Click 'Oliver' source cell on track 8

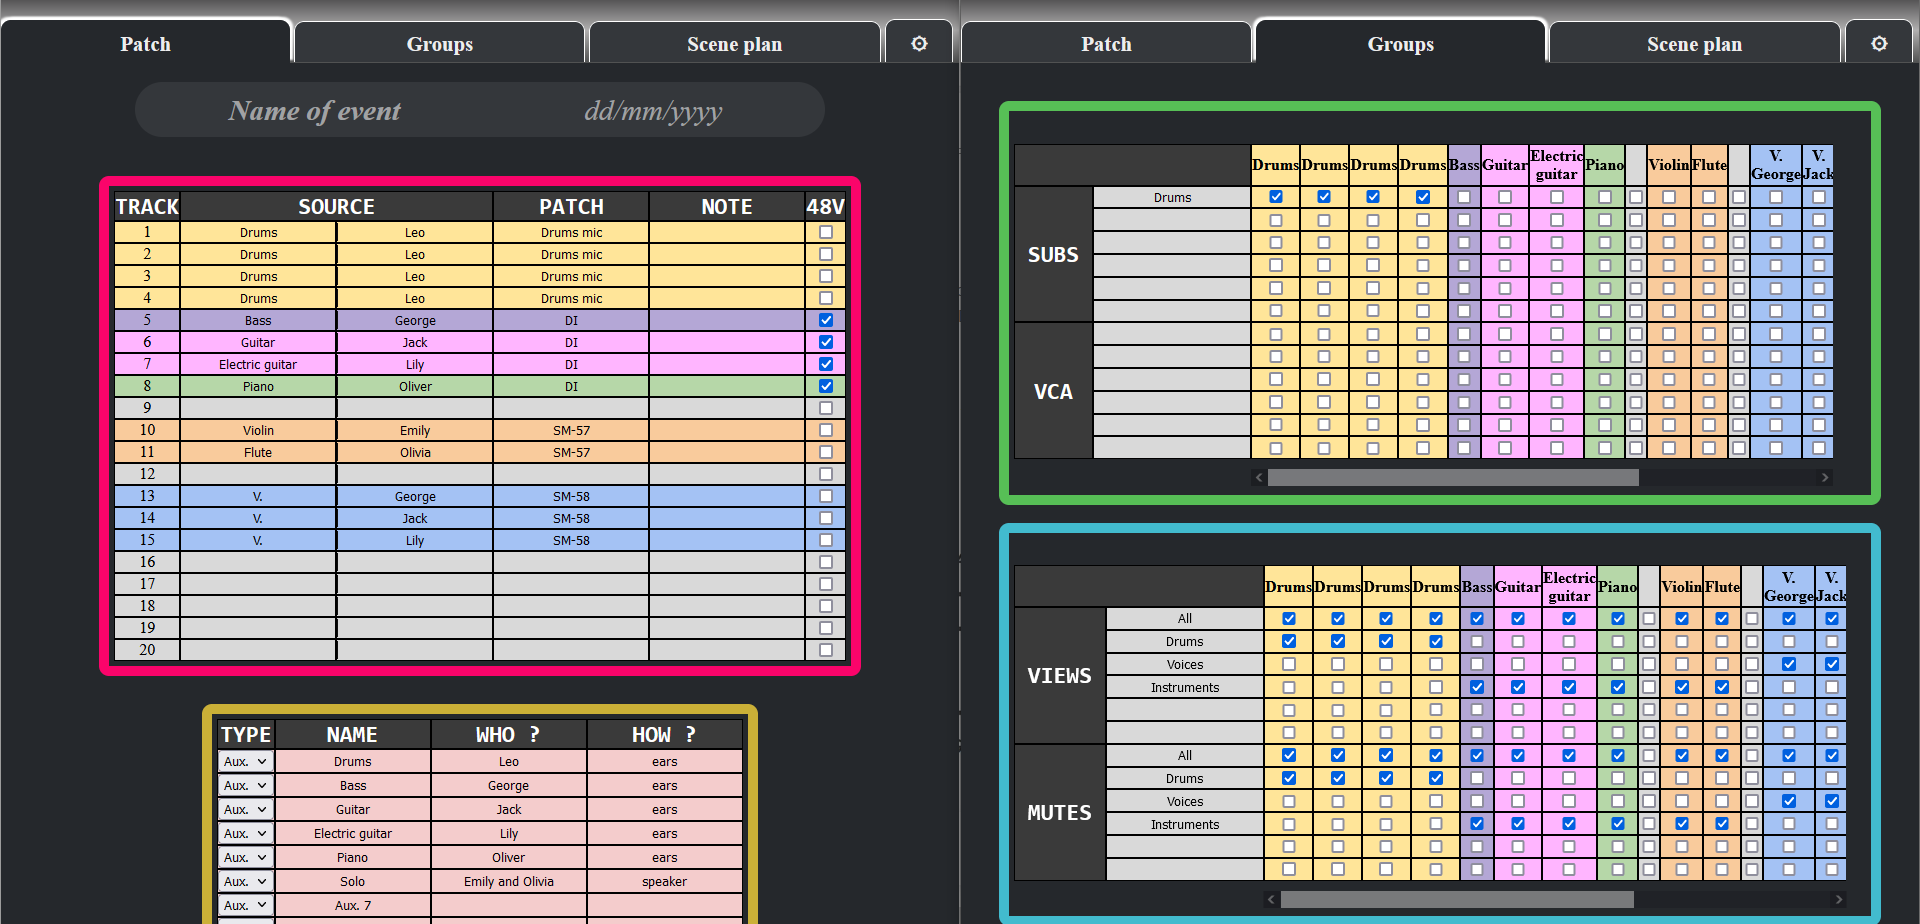coord(415,386)
